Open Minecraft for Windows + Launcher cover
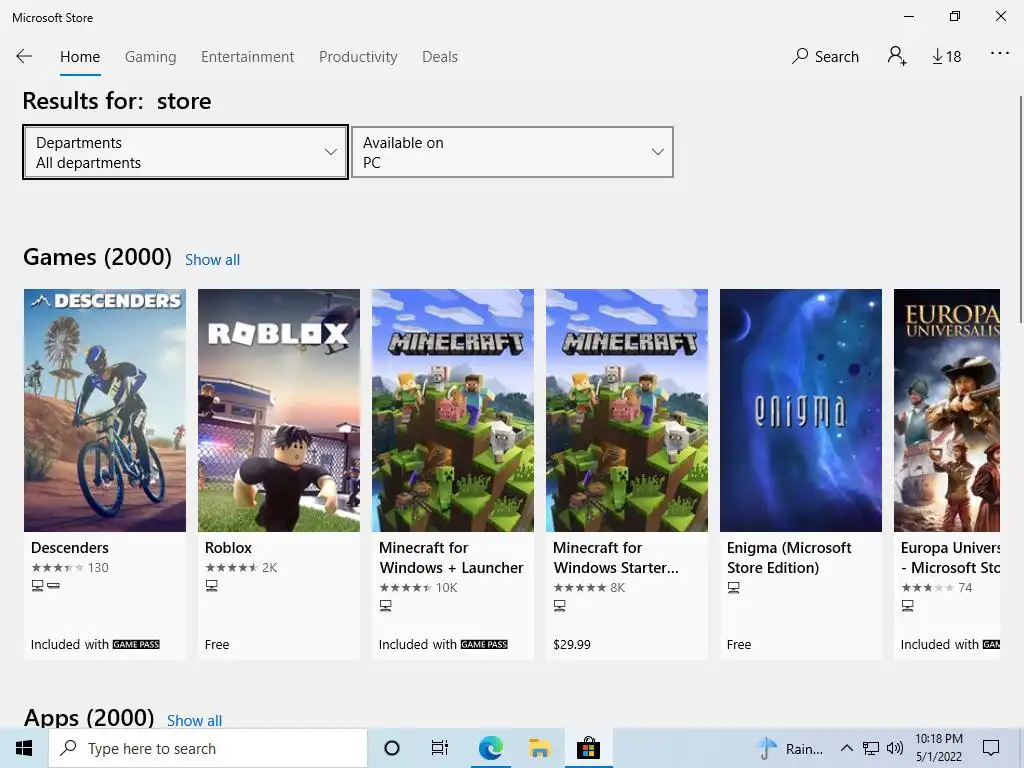This screenshot has width=1024, height=768. (453, 410)
